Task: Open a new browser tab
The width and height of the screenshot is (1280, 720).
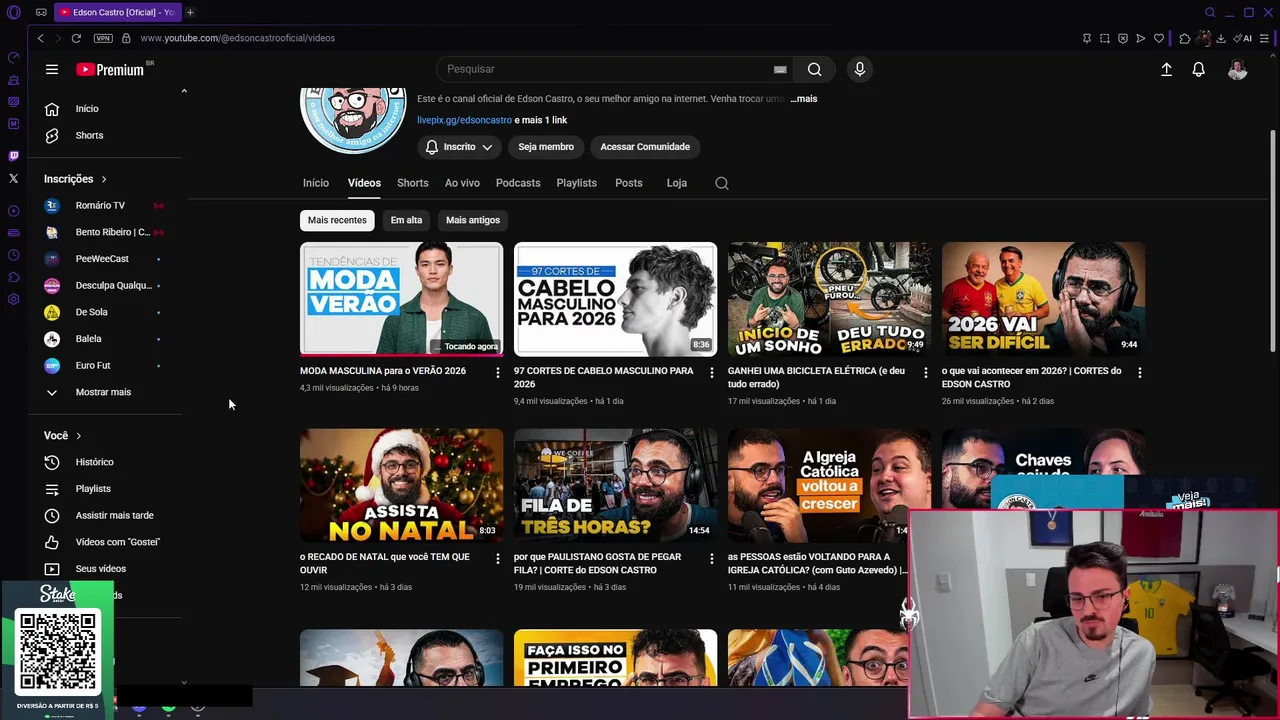Action: (x=190, y=12)
